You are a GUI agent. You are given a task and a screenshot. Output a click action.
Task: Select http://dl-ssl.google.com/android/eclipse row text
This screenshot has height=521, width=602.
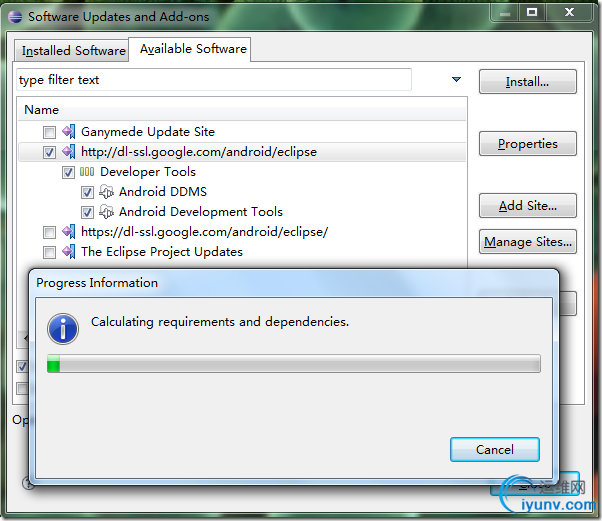pyautogui.click(x=199, y=152)
